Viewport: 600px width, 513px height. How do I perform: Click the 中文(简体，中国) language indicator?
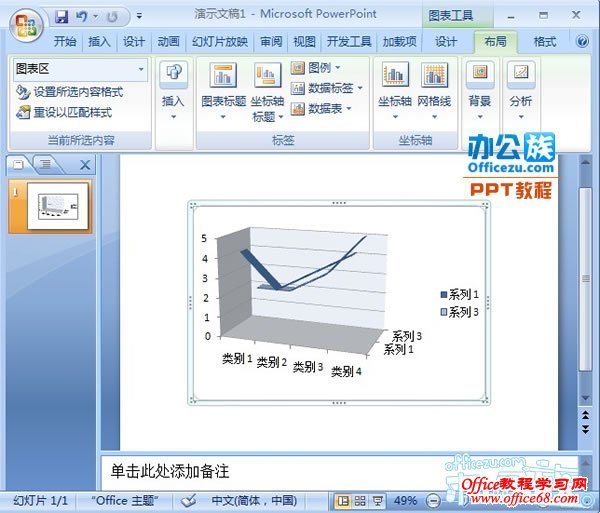(x=254, y=500)
